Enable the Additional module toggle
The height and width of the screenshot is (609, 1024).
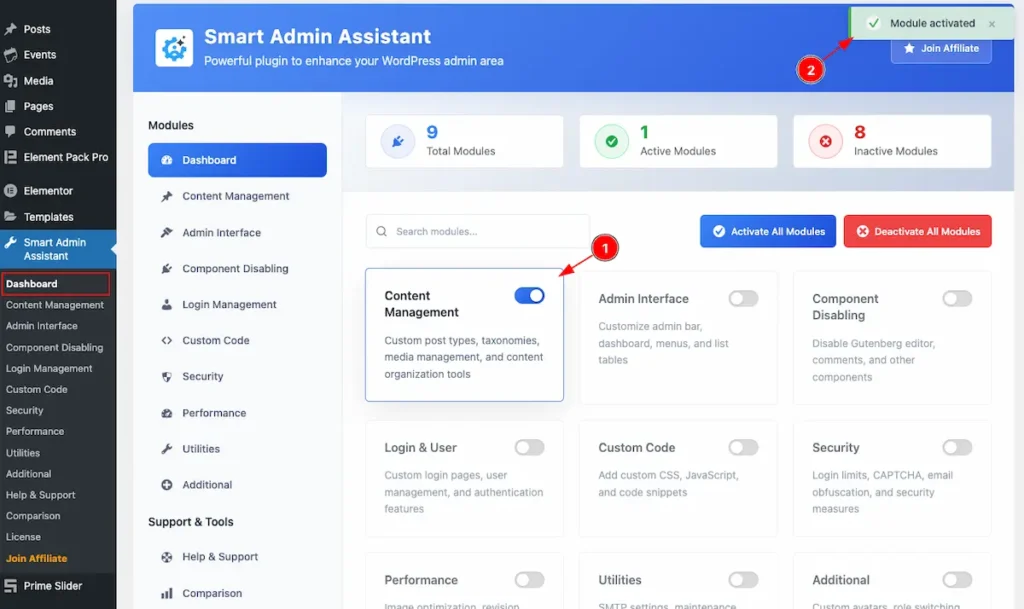(x=957, y=580)
